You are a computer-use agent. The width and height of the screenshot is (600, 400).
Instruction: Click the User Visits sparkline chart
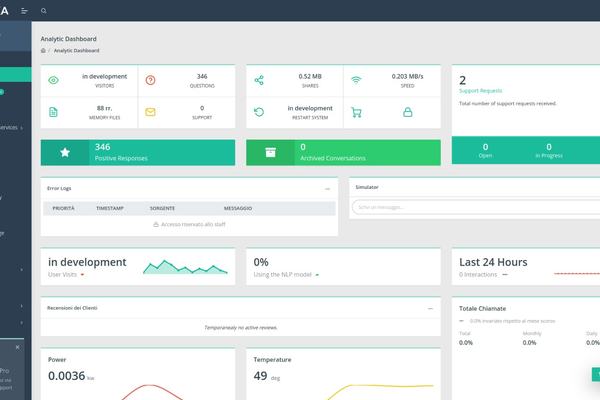click(x=185, y=267)
